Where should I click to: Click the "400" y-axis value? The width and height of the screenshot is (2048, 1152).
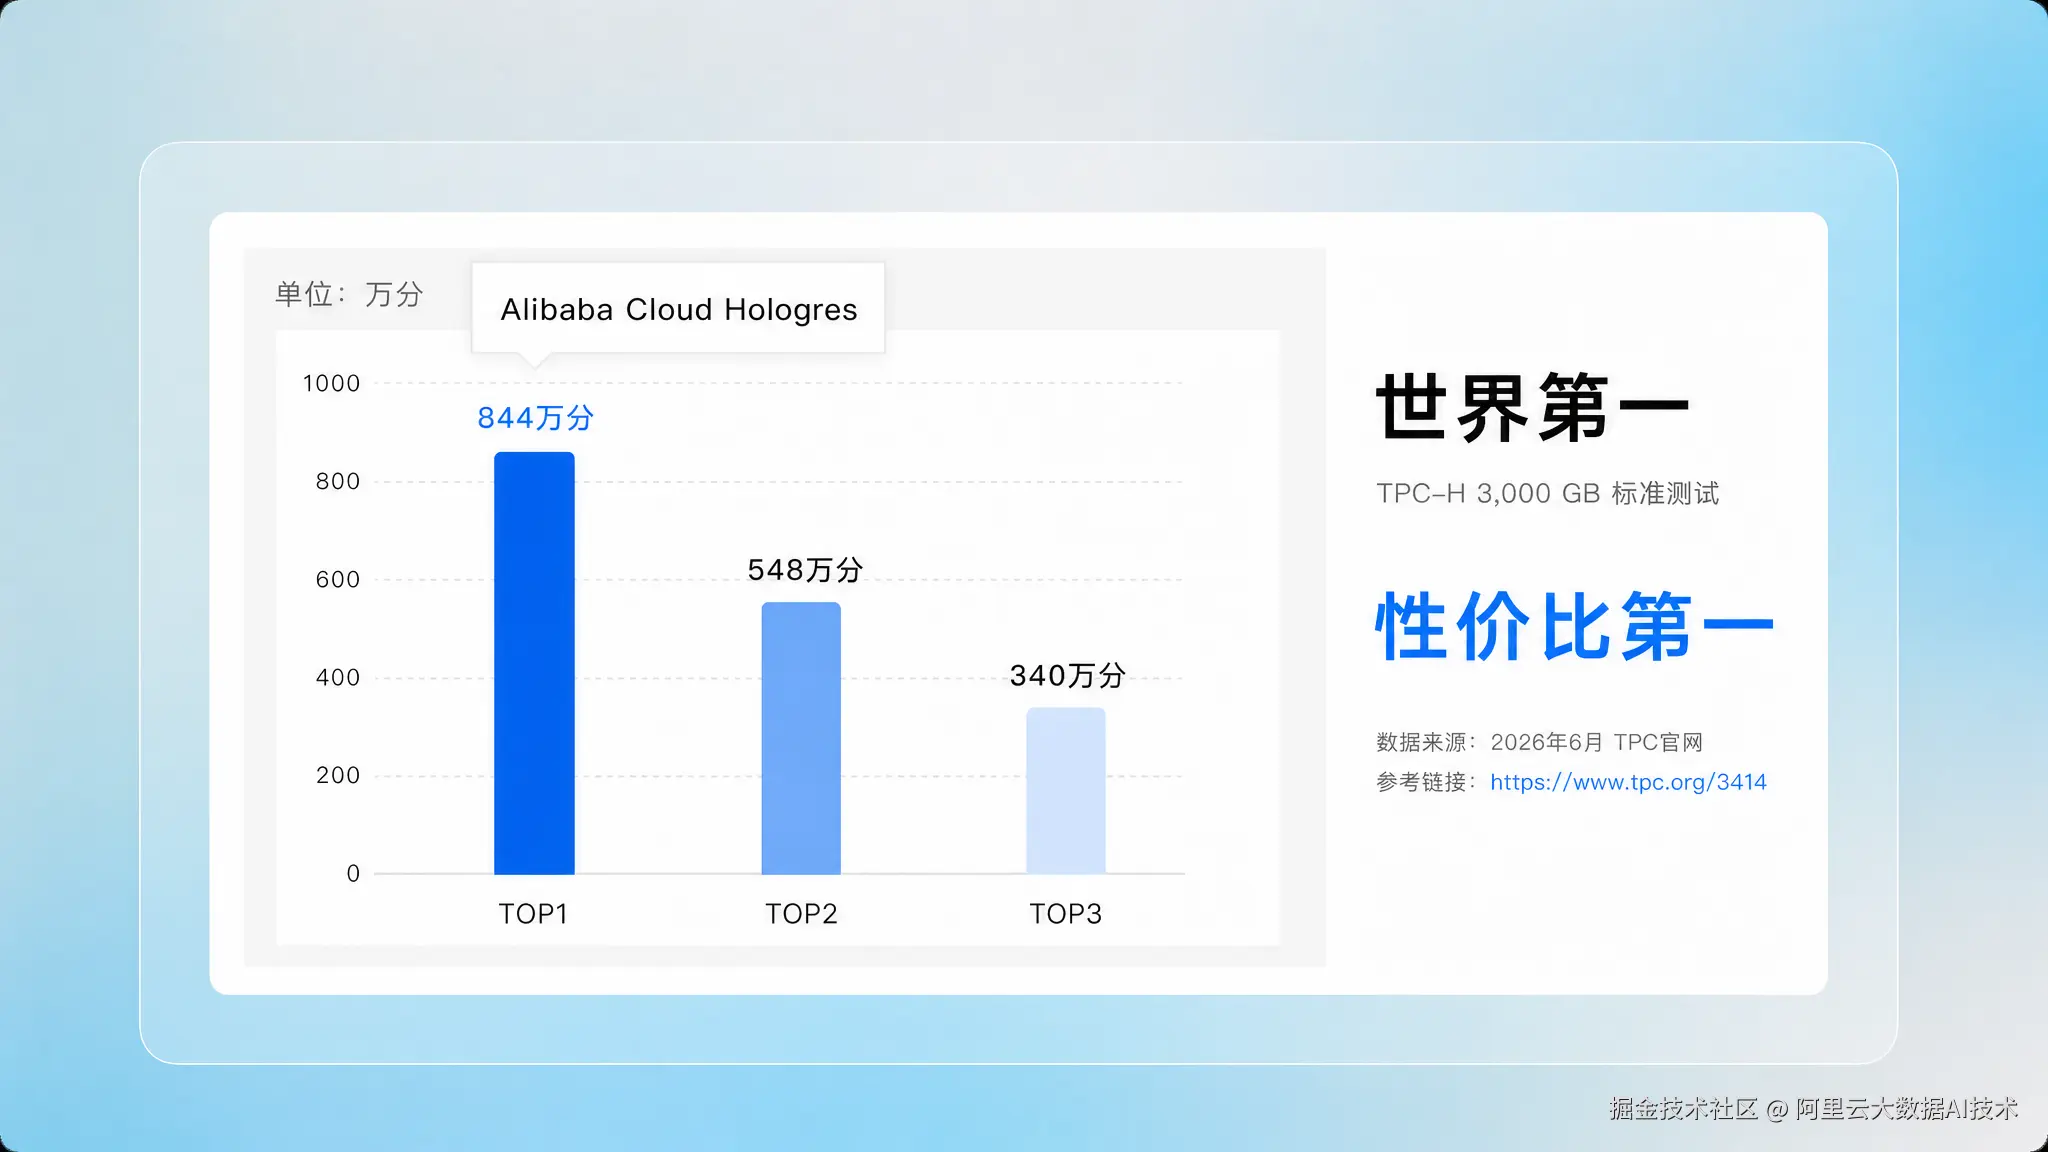coord(338,678)
